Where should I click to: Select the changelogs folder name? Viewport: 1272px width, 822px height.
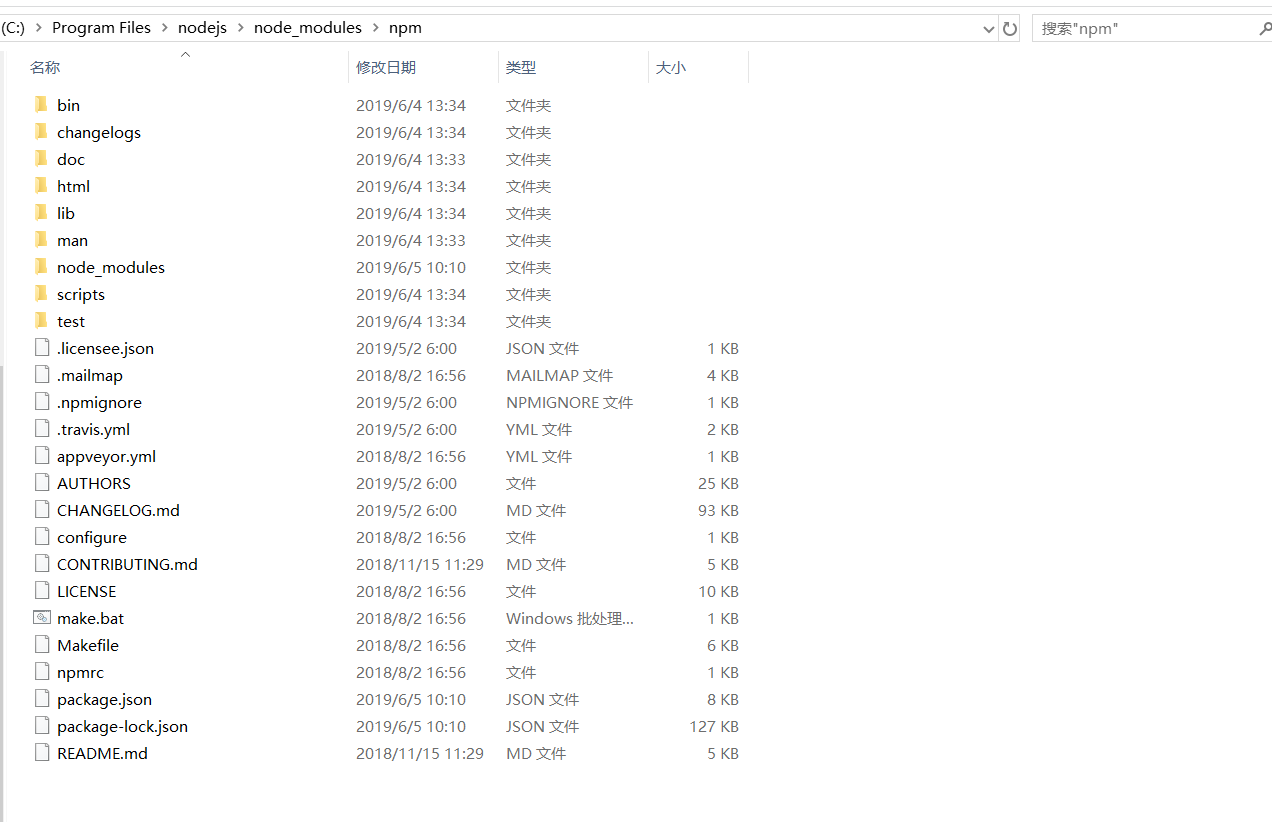[x=99, y=132]
